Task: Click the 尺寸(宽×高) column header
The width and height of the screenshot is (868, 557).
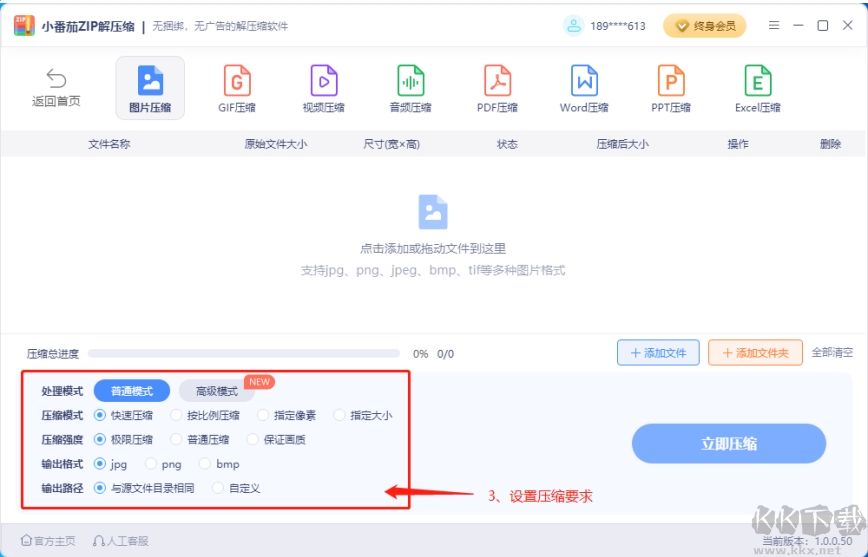Action: (x=391, y=144)
